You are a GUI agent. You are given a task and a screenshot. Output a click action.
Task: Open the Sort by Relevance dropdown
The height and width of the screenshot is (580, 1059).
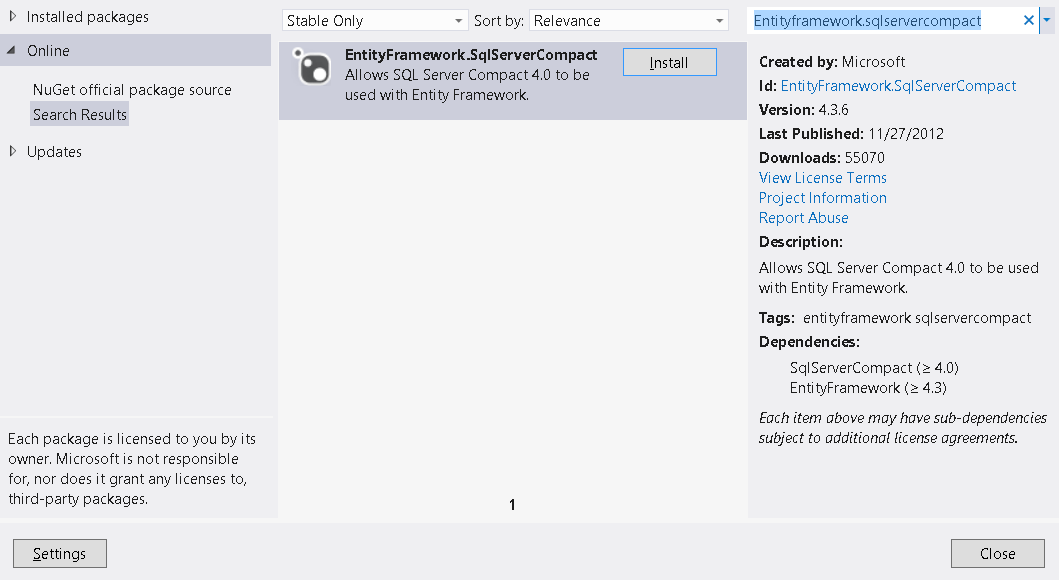point(629,21)
